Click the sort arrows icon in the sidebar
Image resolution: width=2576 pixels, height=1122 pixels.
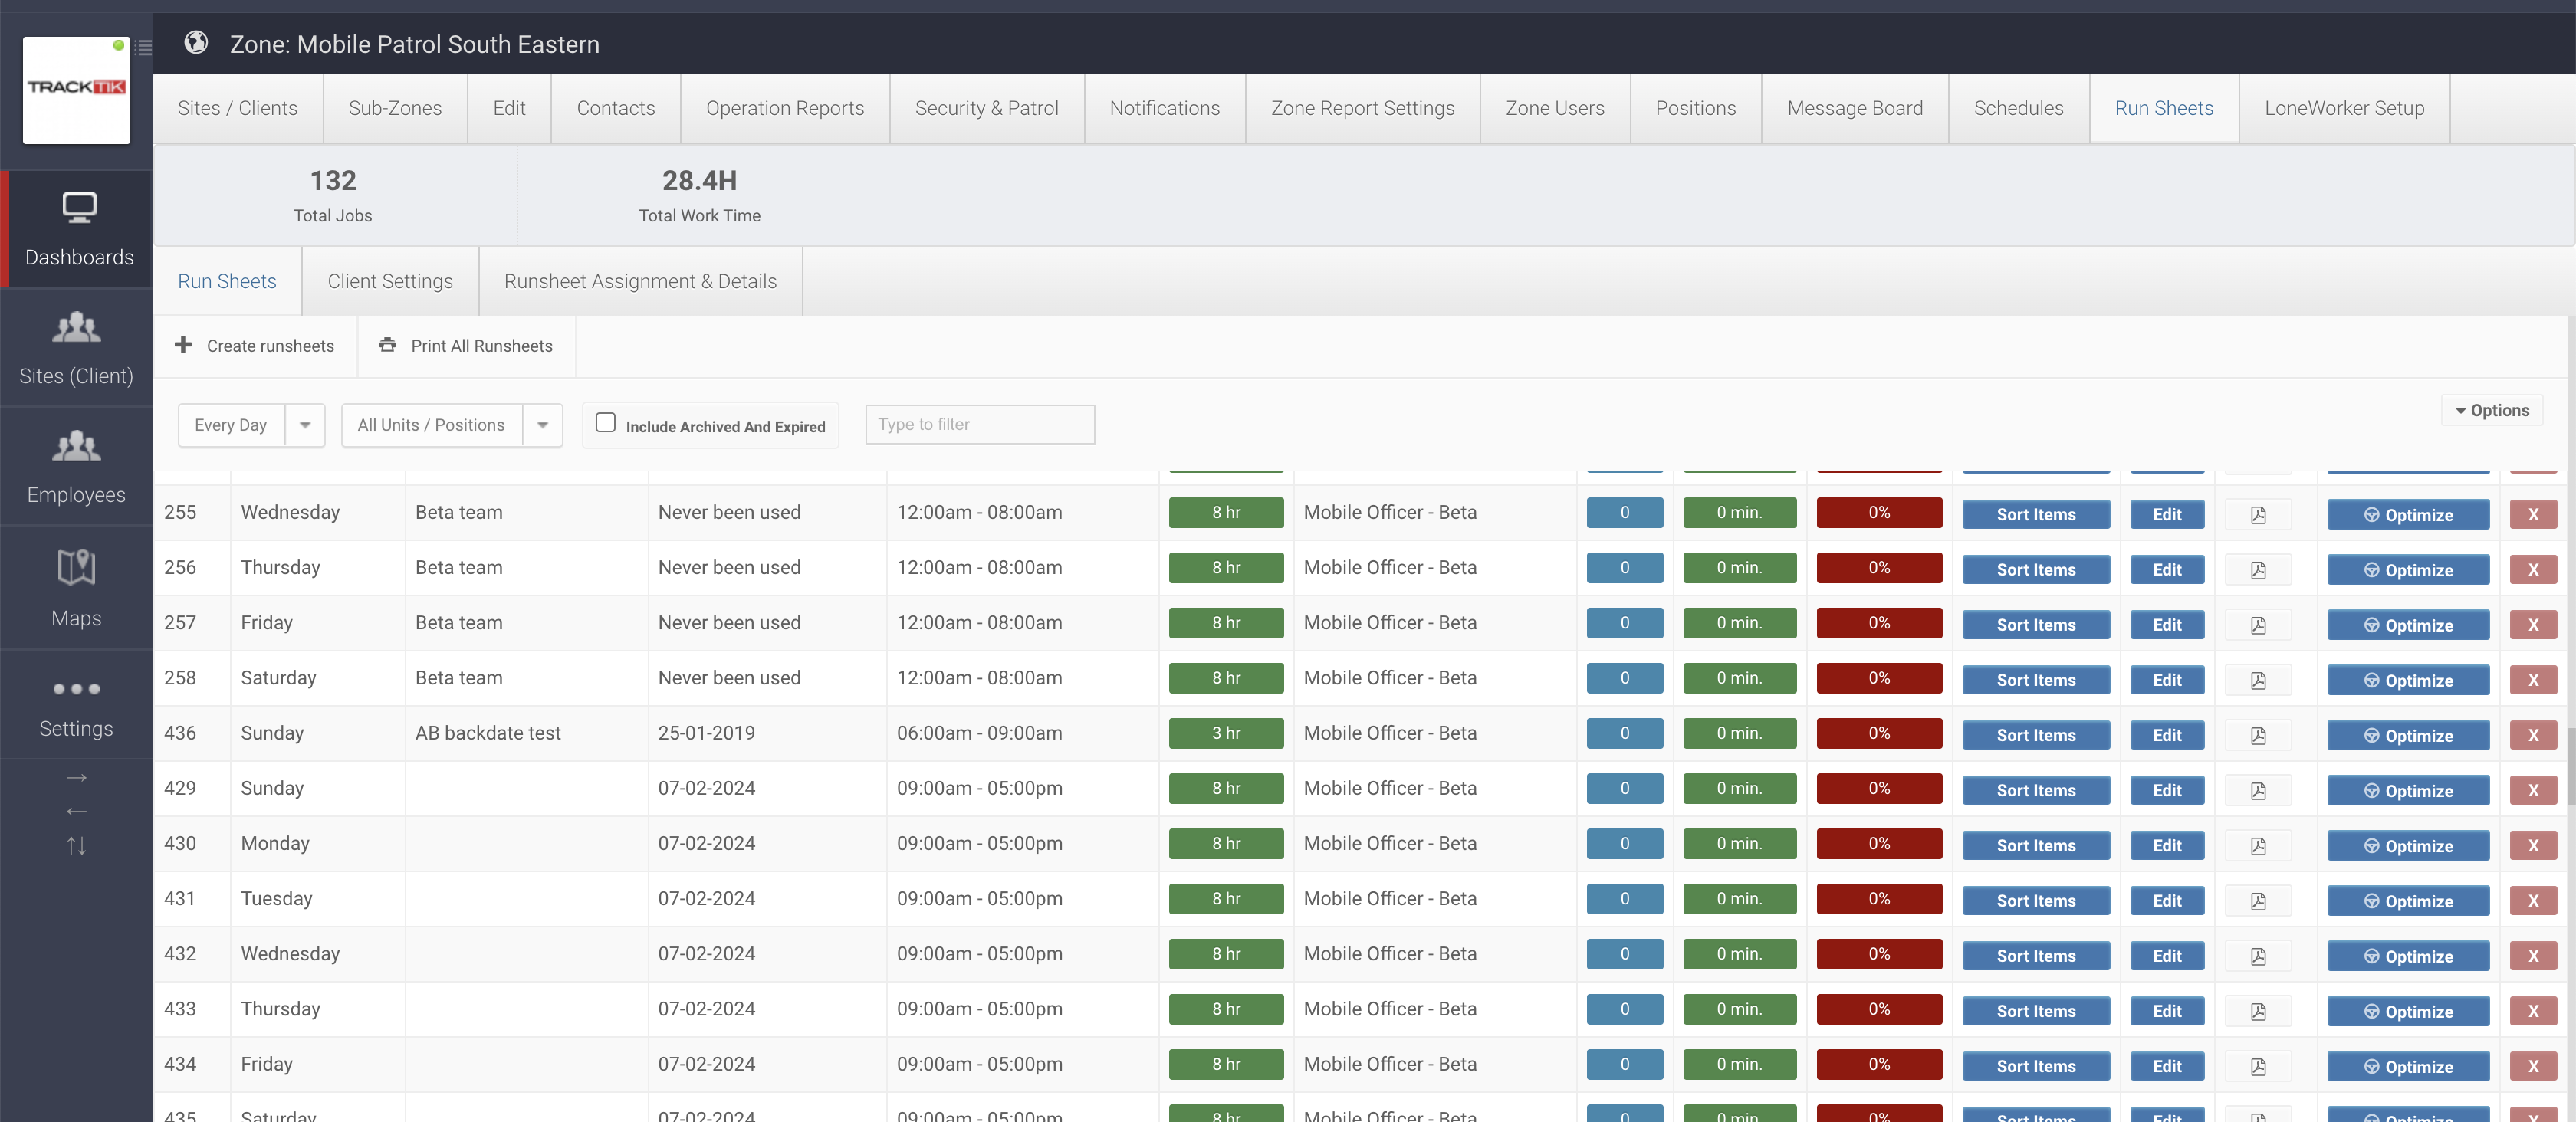pyautogui.click(x=76, y=847)
